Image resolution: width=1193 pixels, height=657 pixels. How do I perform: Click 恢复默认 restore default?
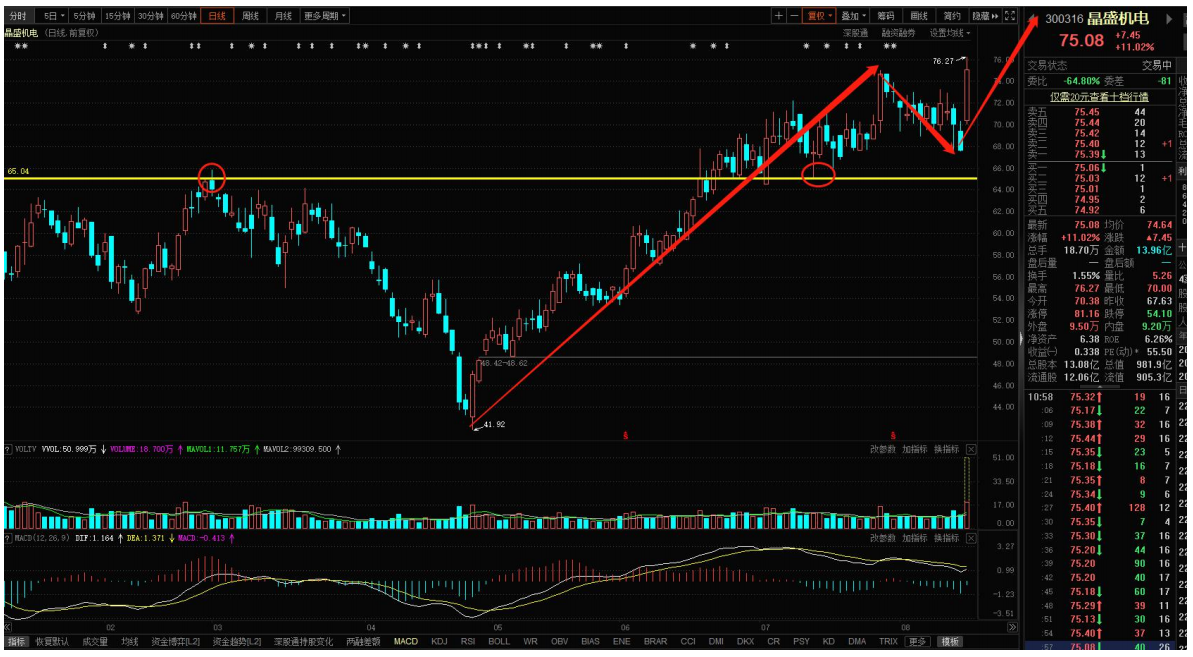[x=52, y=642]
